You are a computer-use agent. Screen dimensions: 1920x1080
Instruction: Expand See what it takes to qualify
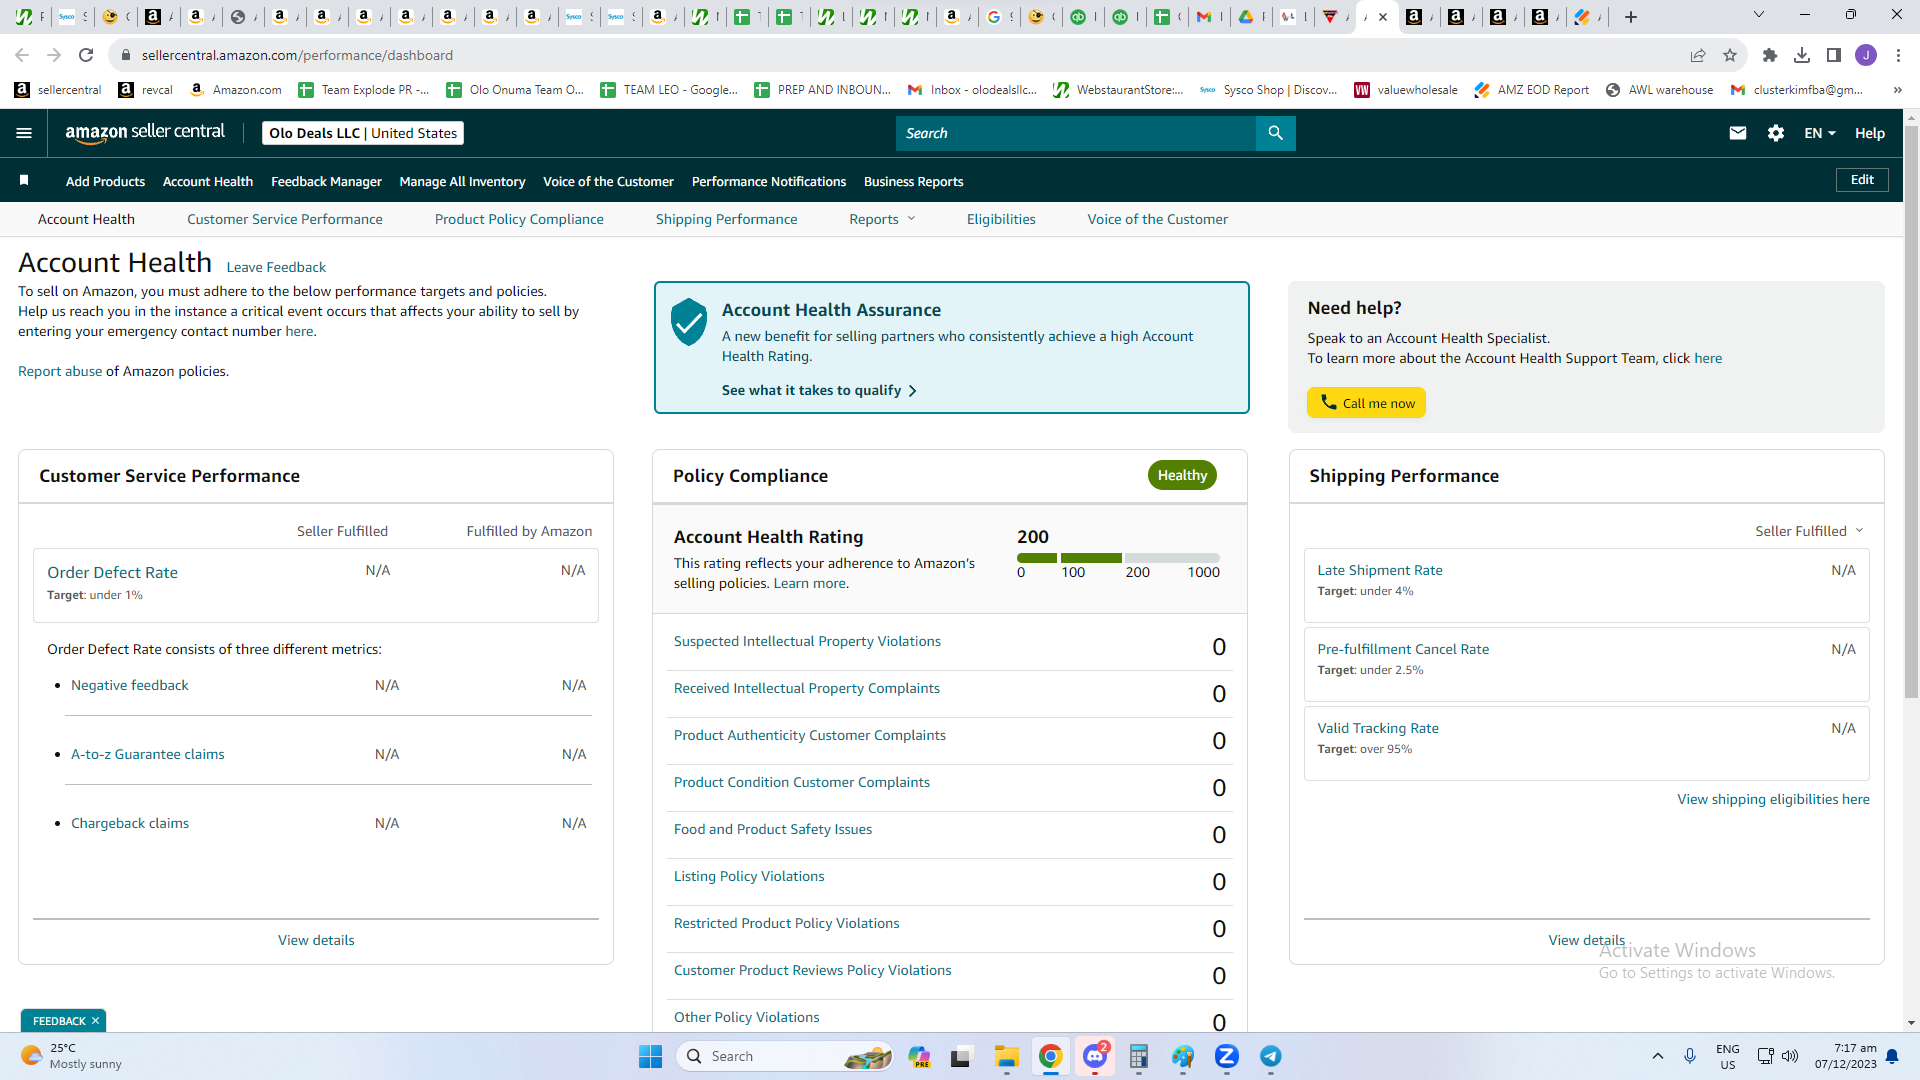[819, 390]
